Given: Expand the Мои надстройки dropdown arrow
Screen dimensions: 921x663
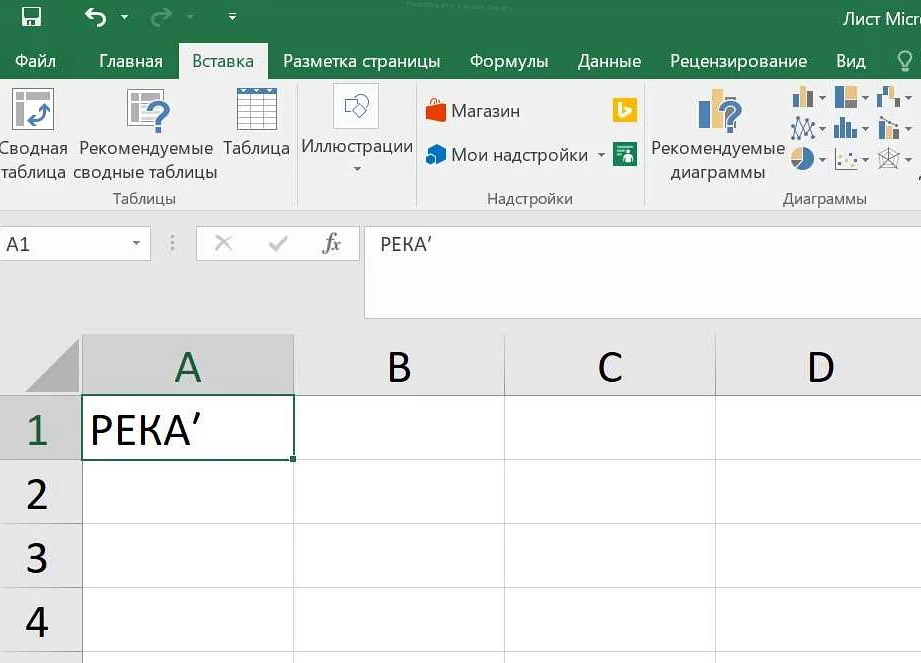Looking at the screenshot, I should click(602, 155).
